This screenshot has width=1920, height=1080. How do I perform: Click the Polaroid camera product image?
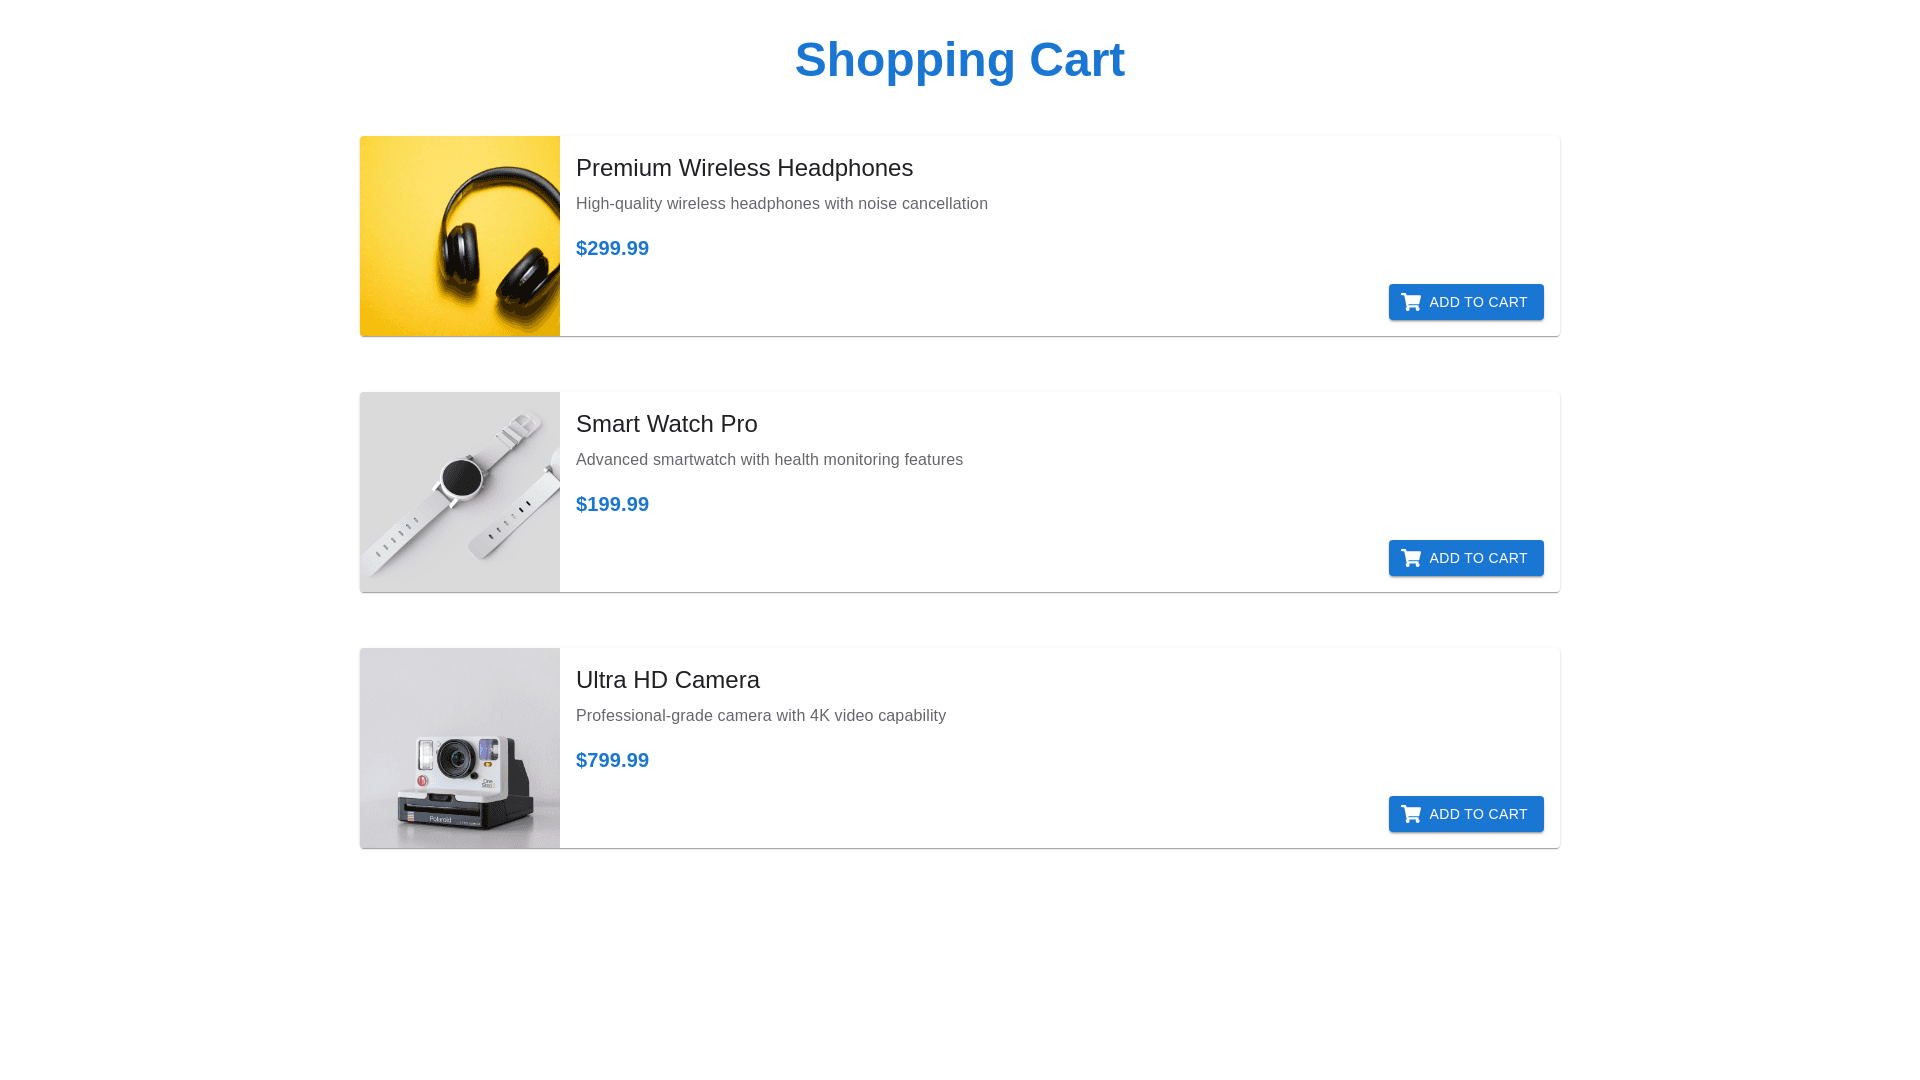(460, 748)
